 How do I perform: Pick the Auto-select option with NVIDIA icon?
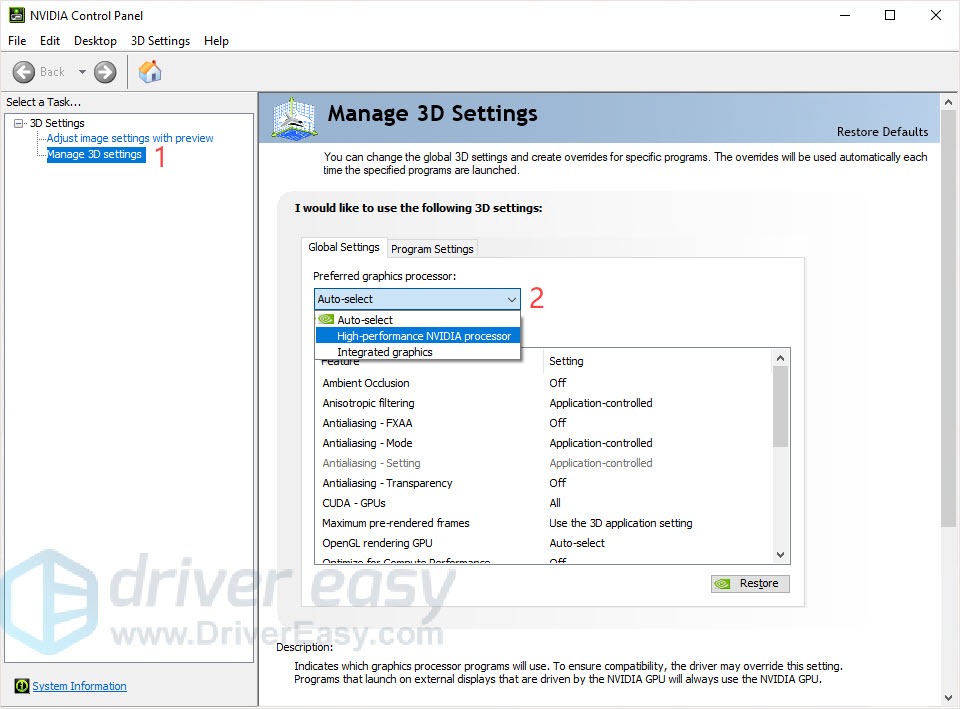(x=365, y=320)
